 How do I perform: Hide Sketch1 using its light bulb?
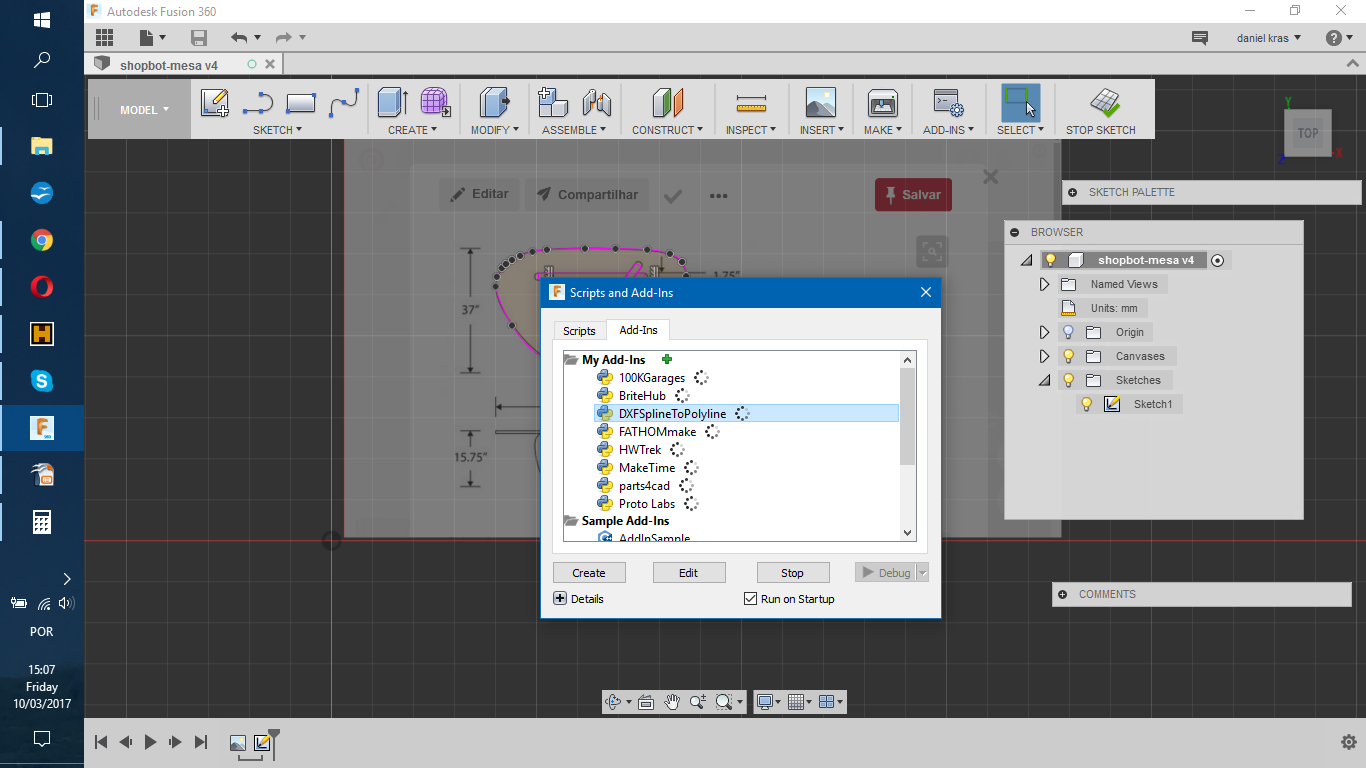point(1086,404)
